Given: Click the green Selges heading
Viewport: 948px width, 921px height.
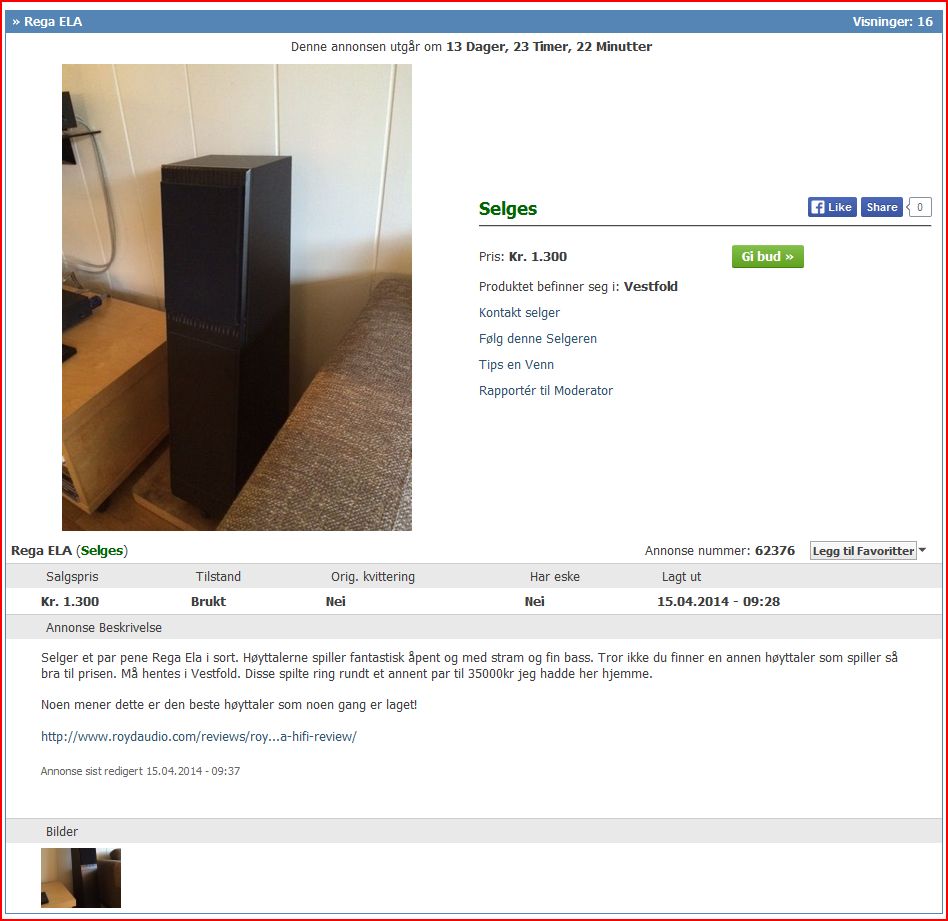Looking at the screenshot, I should point(508,209).
